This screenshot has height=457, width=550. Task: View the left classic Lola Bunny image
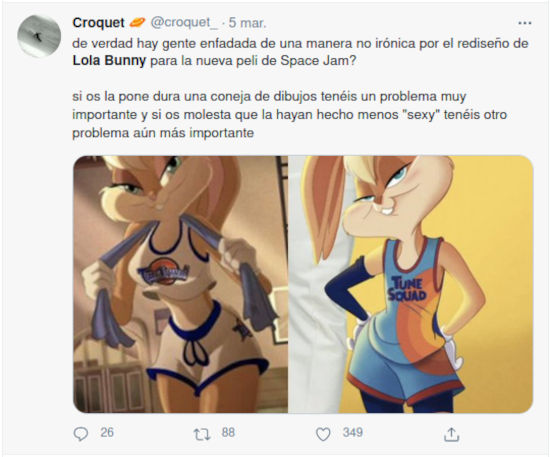click(x=180, y=284)
